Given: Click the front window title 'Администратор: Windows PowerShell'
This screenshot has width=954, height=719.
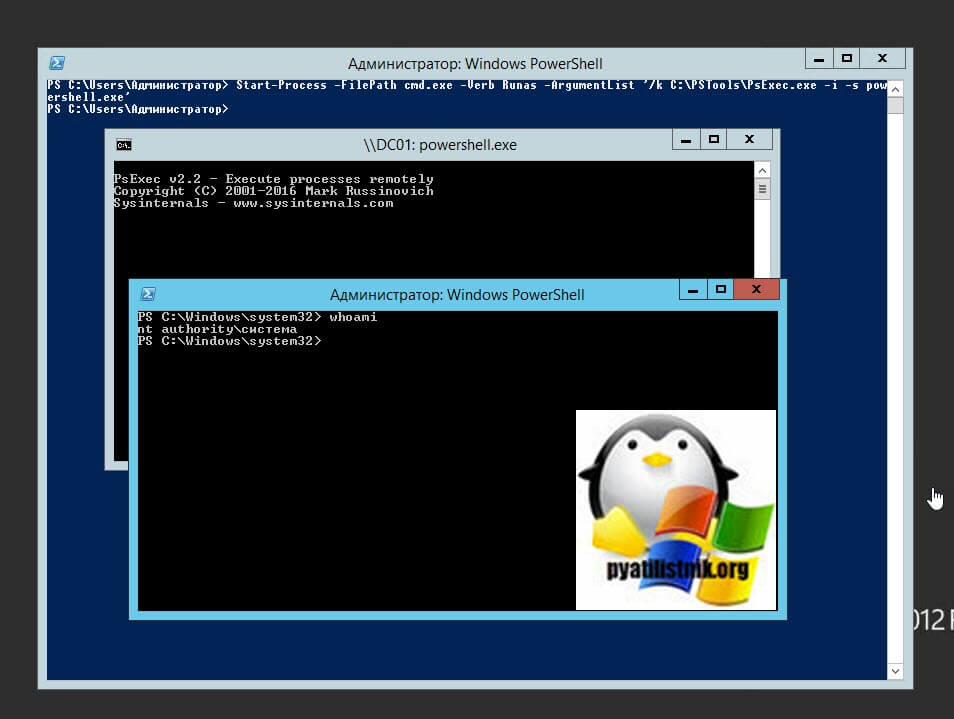Looking at the screenshot, I should pos(457,295).
